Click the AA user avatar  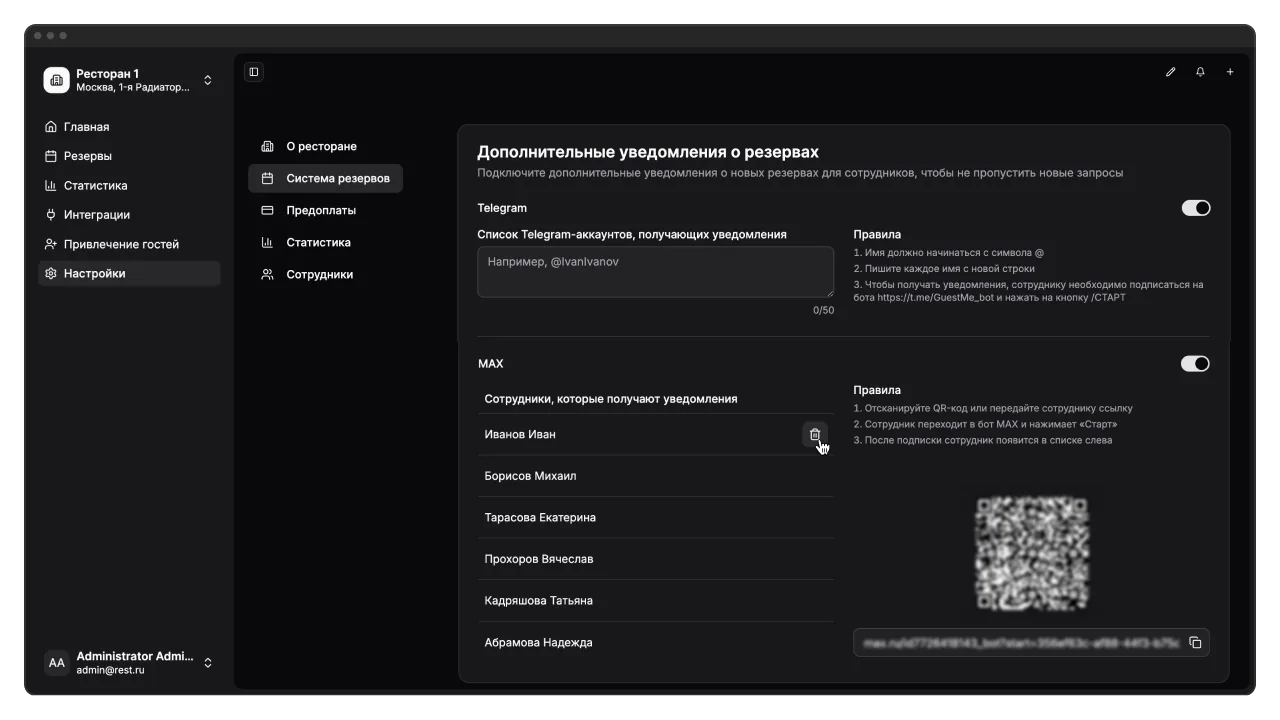tap(57, 662)
